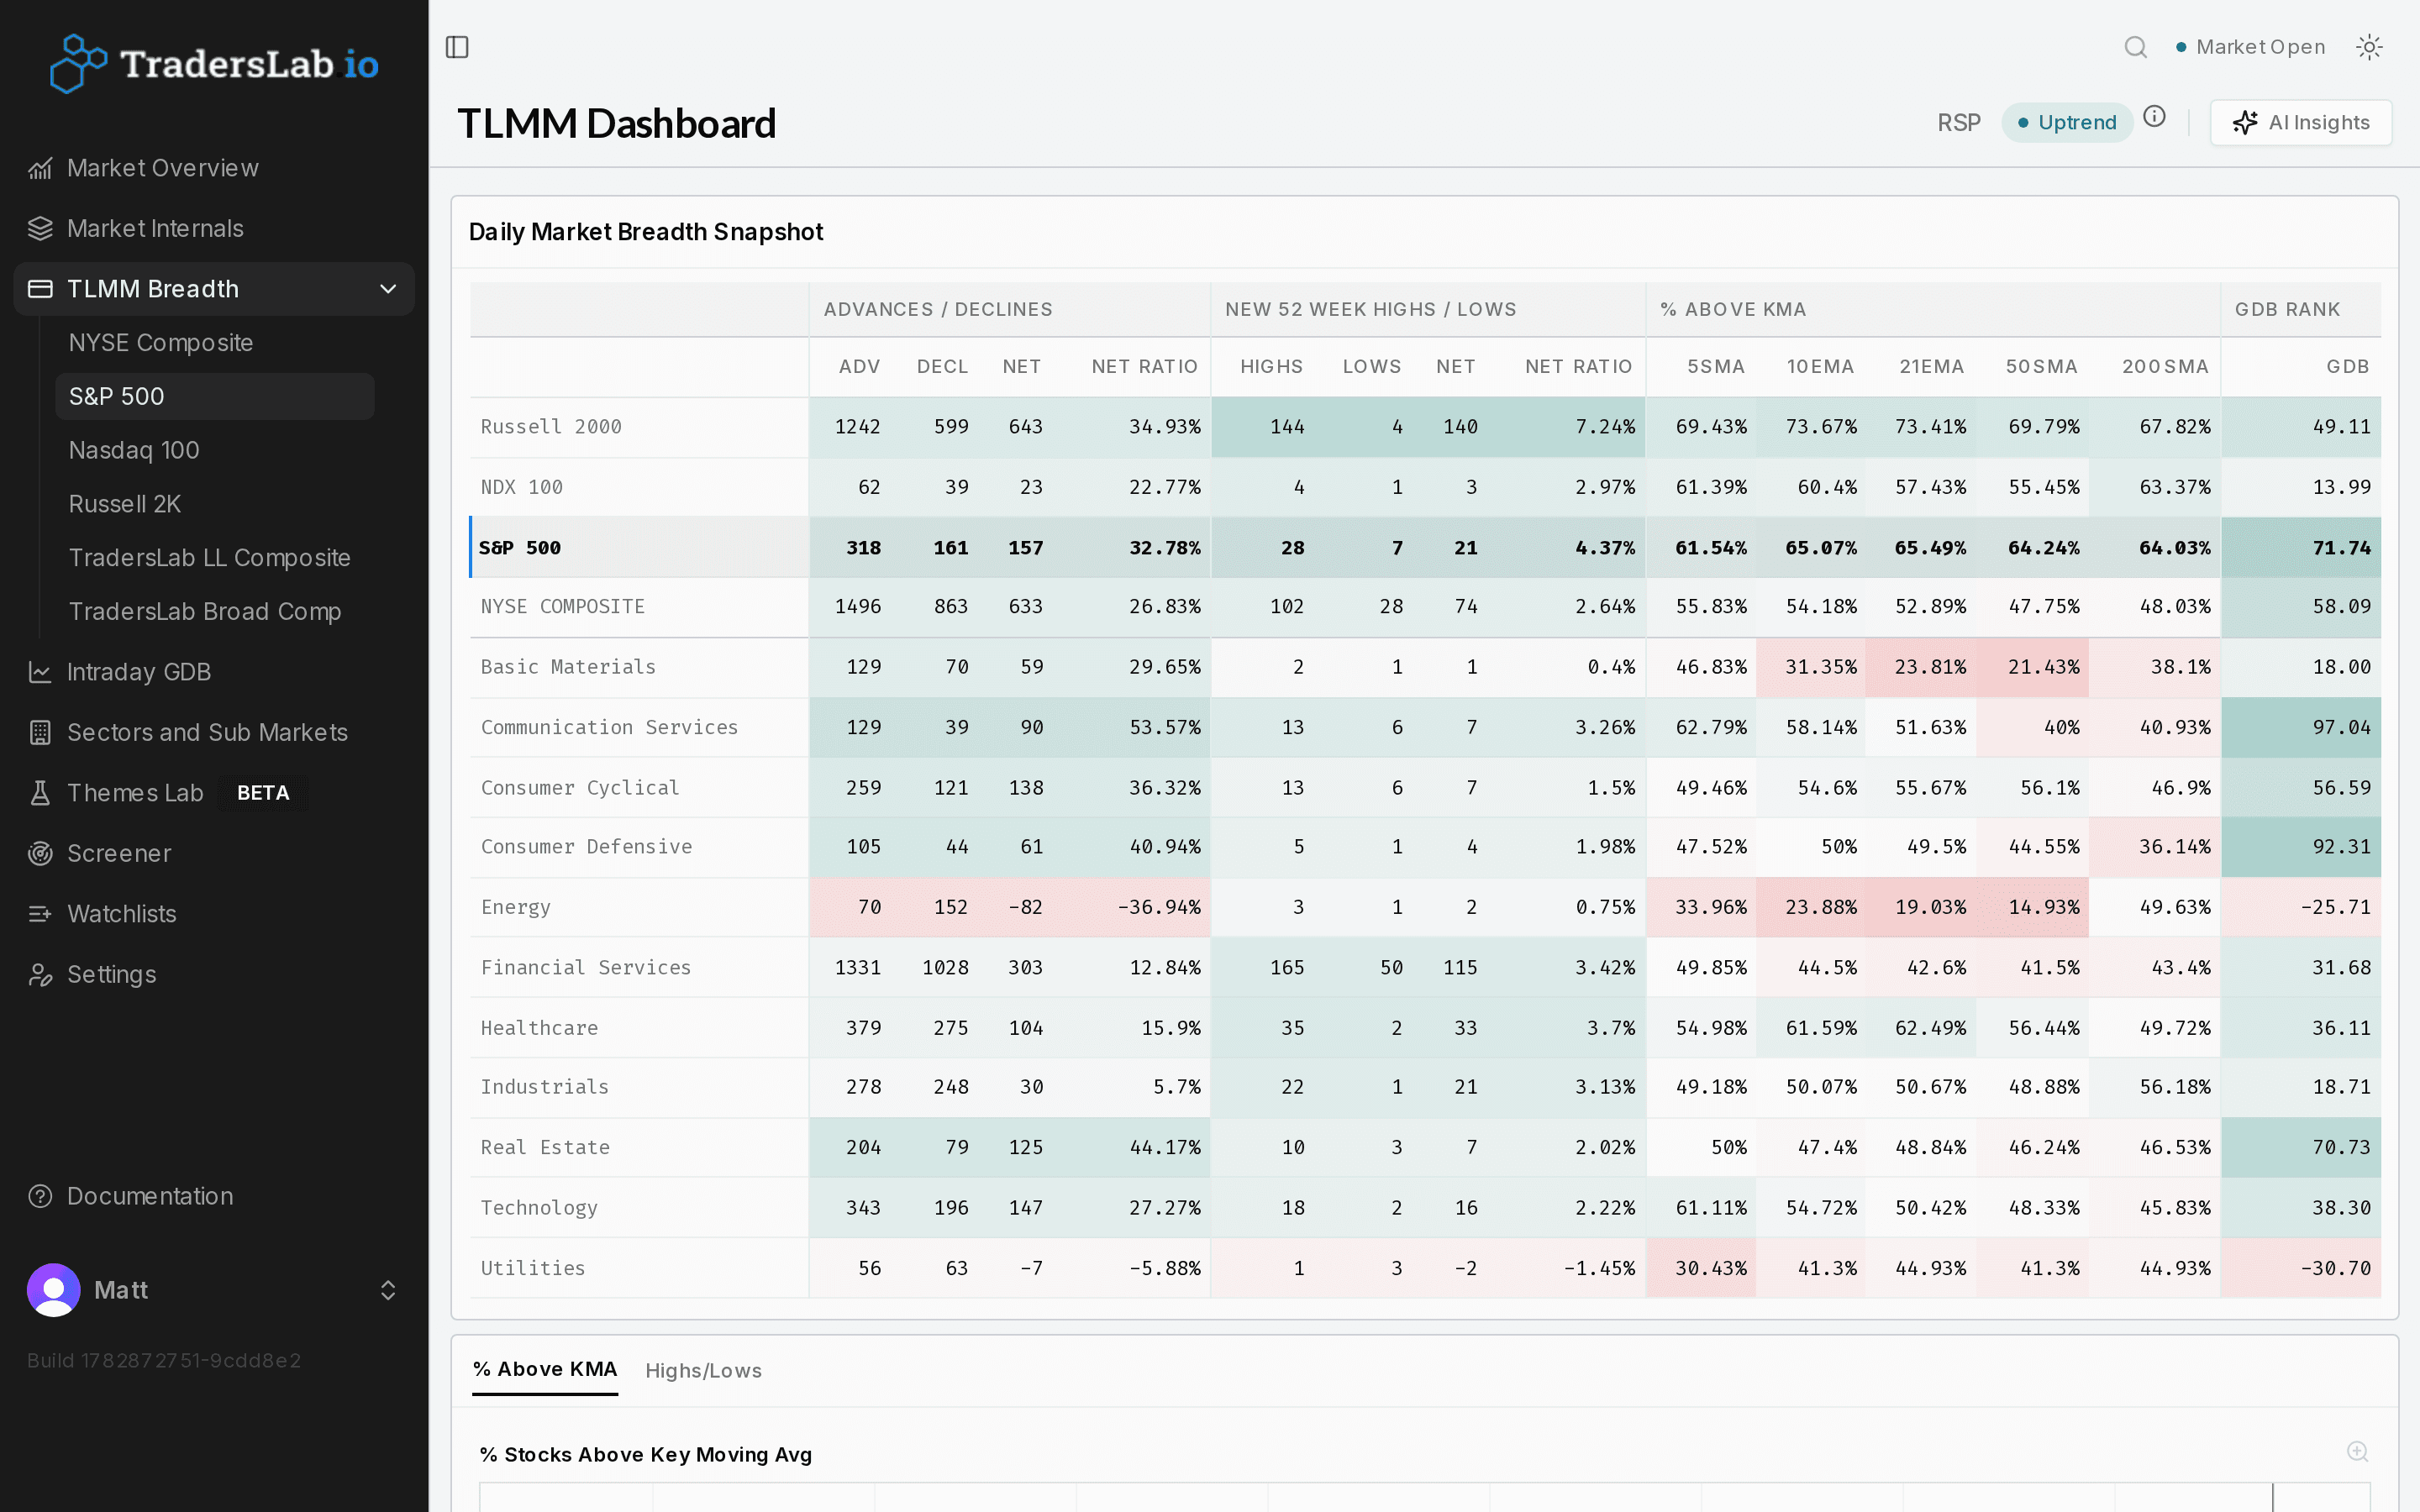Click the TLMM Breadth card icon
The image size is (2420, 1512).
click(x=40, y=289)
